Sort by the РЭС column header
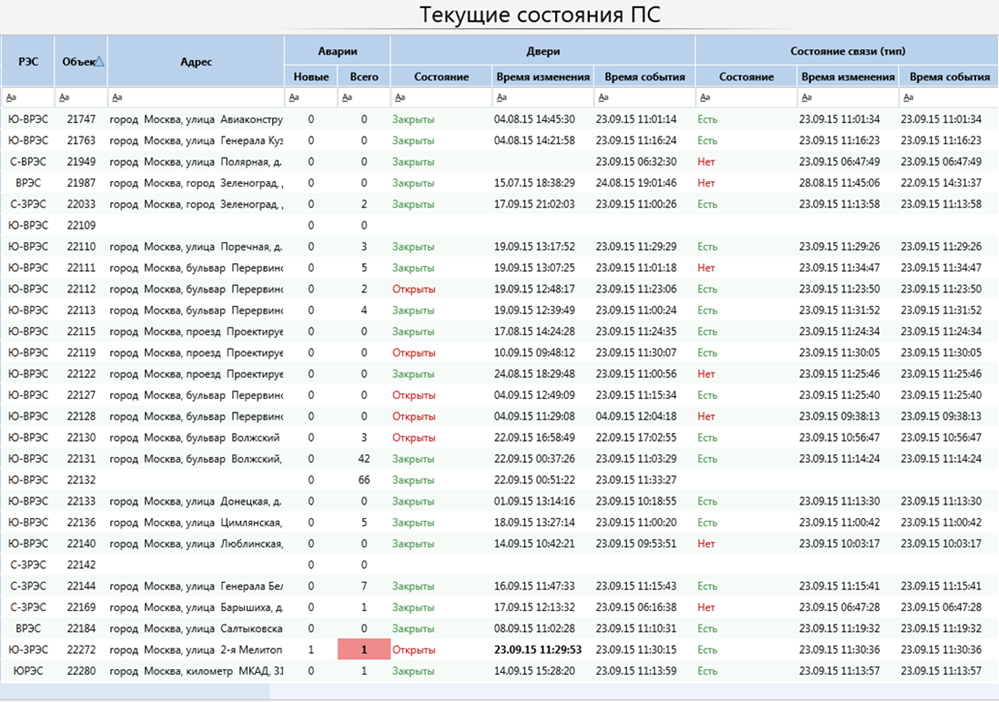 27,61
